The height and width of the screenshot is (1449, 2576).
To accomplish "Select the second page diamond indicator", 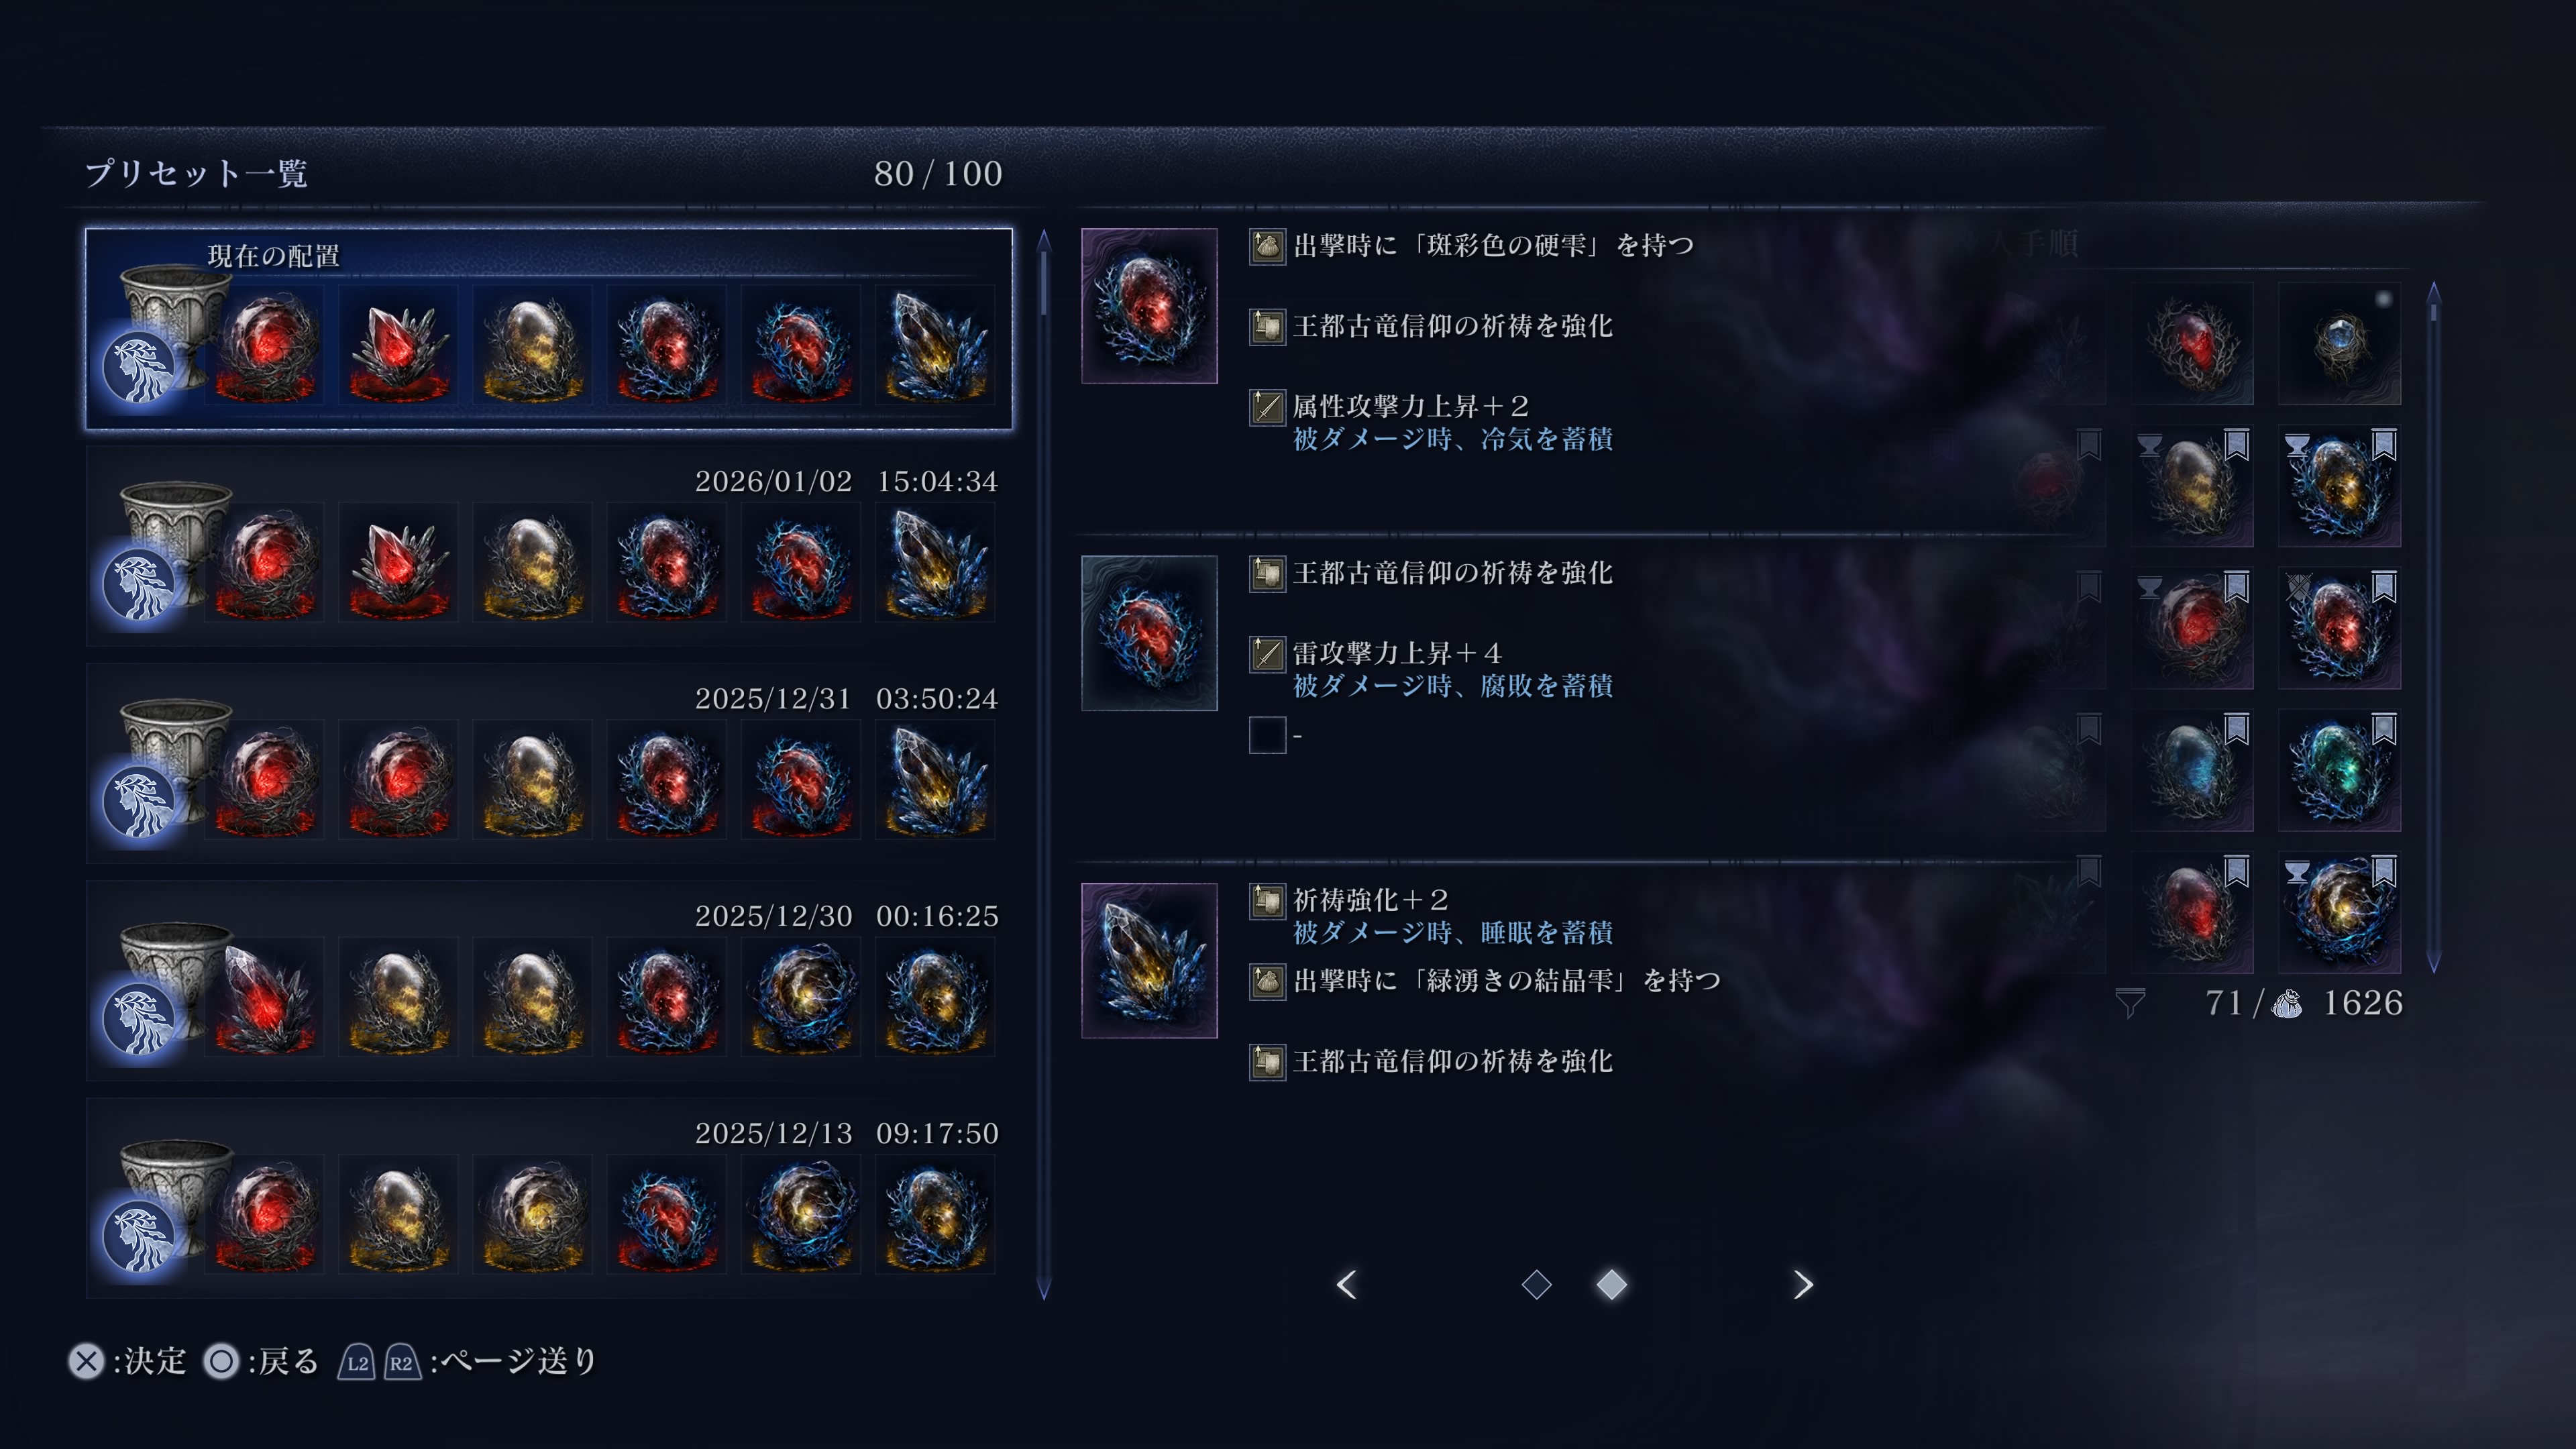I will tap(1611, 1284).
